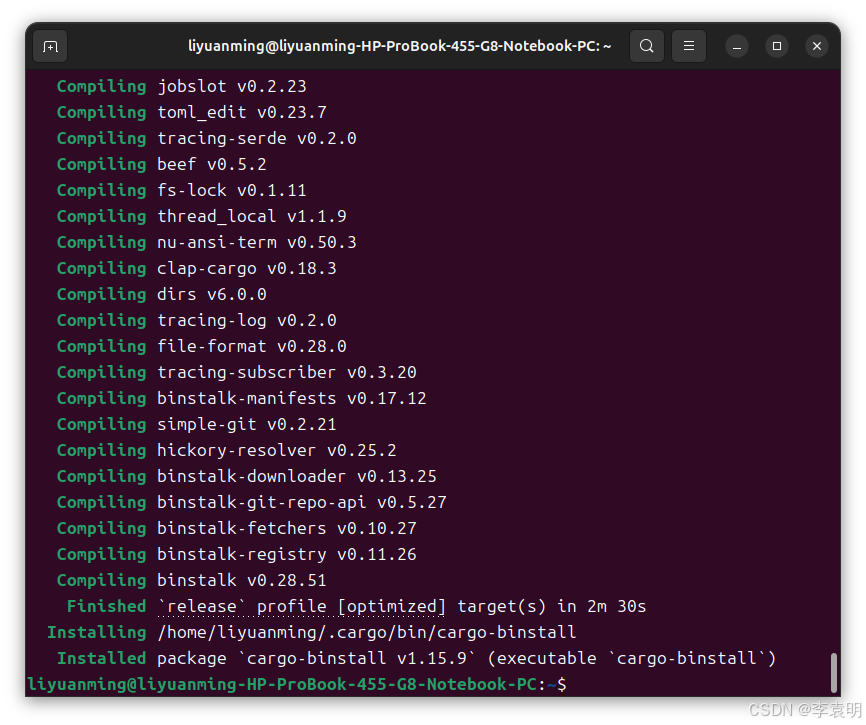Click the path '/home/liyuanming/.cargo/bin/cargo-binstall'
The image size is (866, 725).
tap(367, 632)
